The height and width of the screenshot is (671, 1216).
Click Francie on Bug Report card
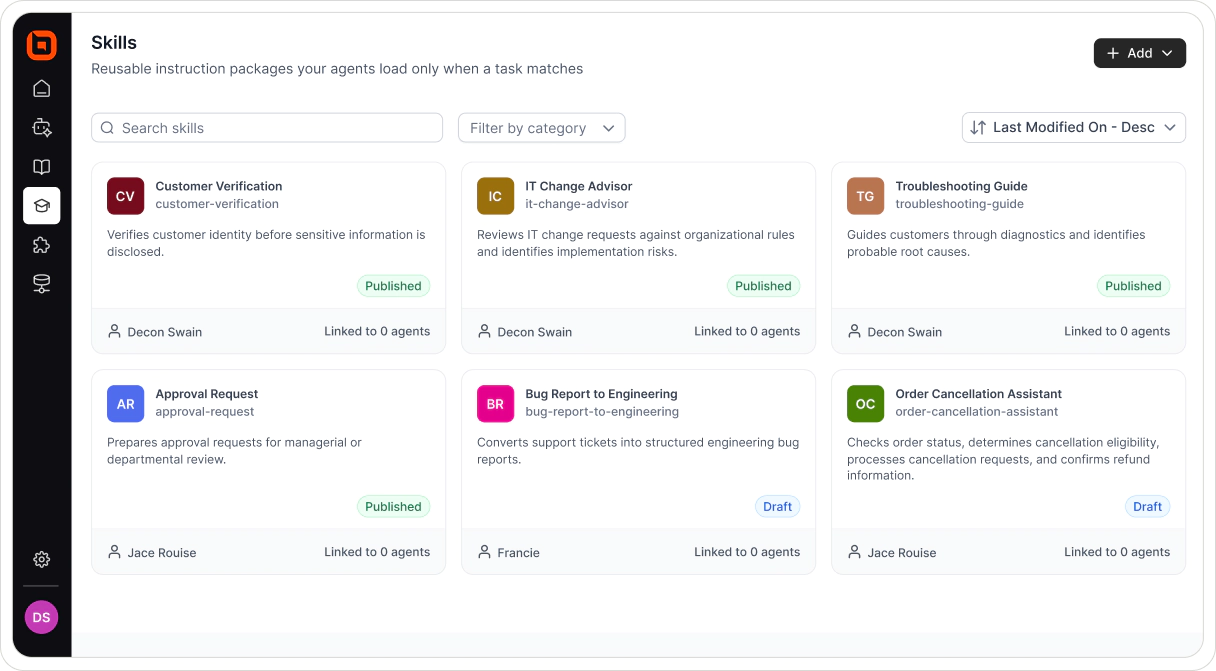[518, 553]
